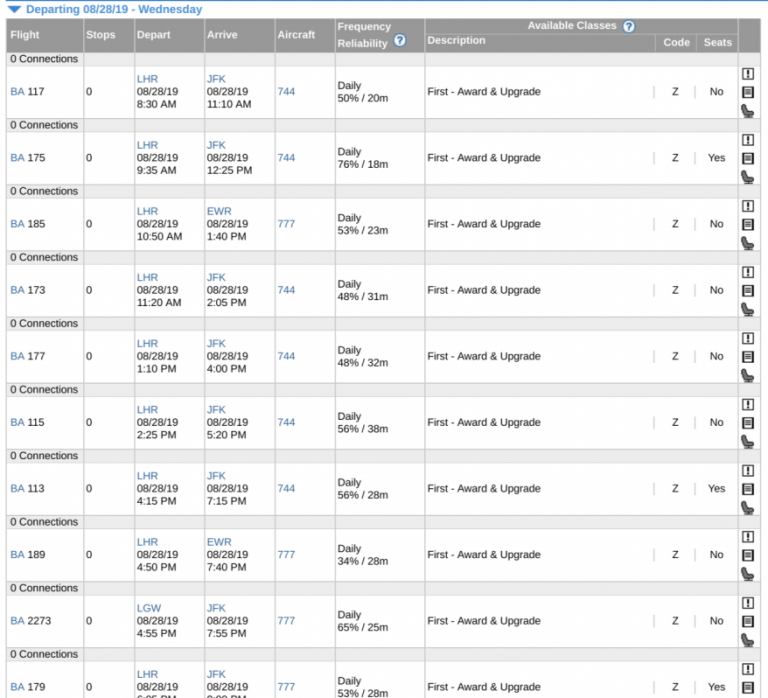
Task: Click the alert icon for BA 175
Action: [747, 140]
